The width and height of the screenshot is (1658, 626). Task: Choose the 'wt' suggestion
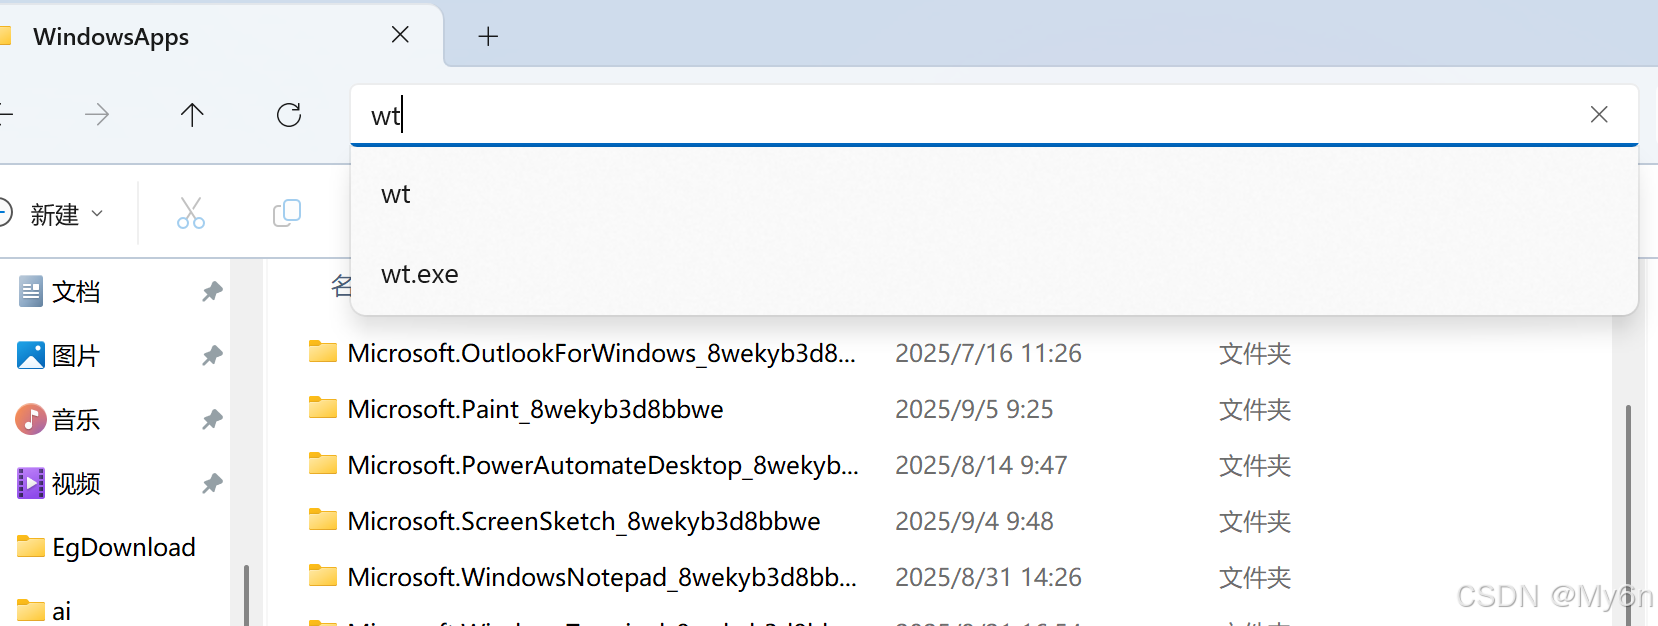[x=994, y=194]
